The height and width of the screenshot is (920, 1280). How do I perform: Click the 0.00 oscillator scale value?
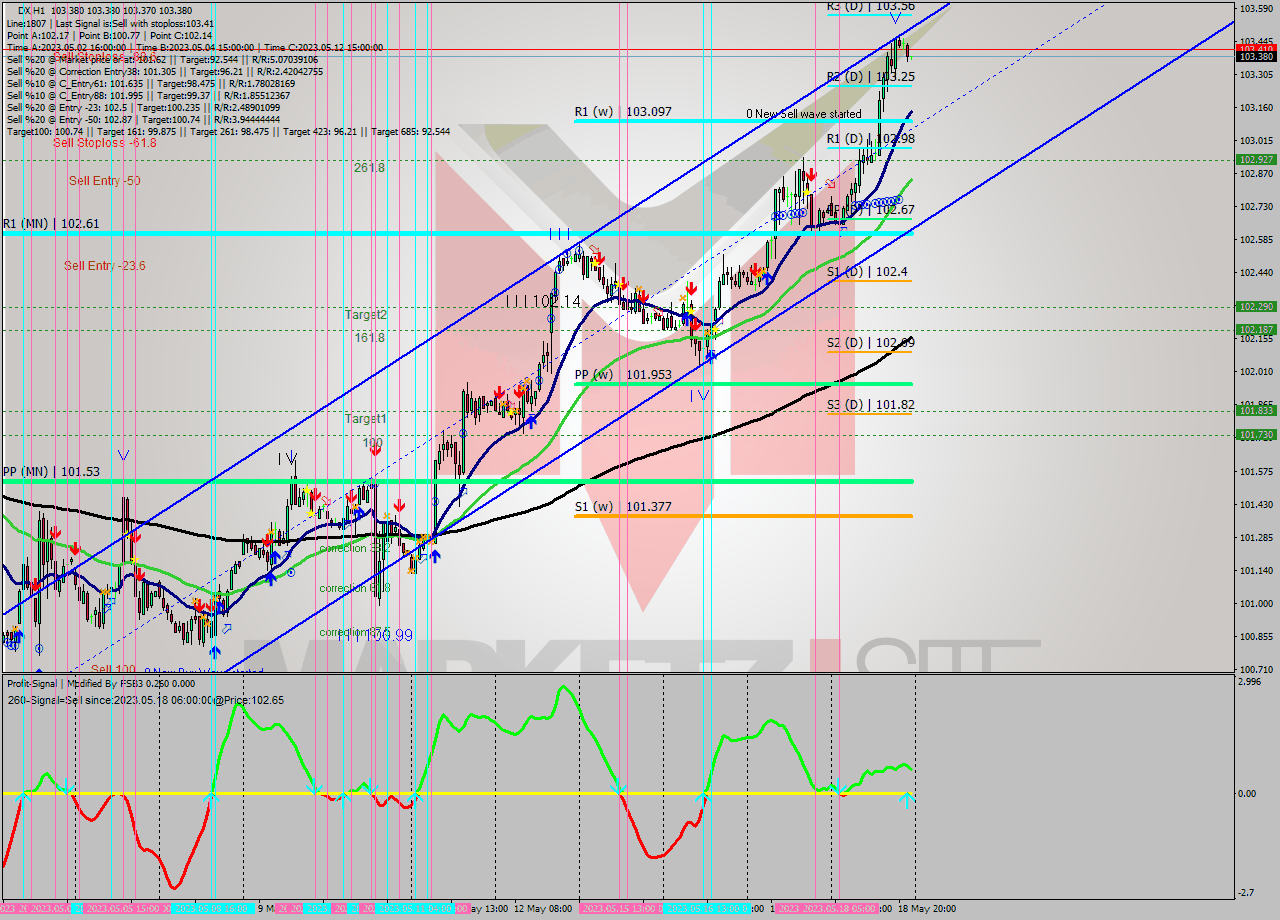(x=1248, y=794)
